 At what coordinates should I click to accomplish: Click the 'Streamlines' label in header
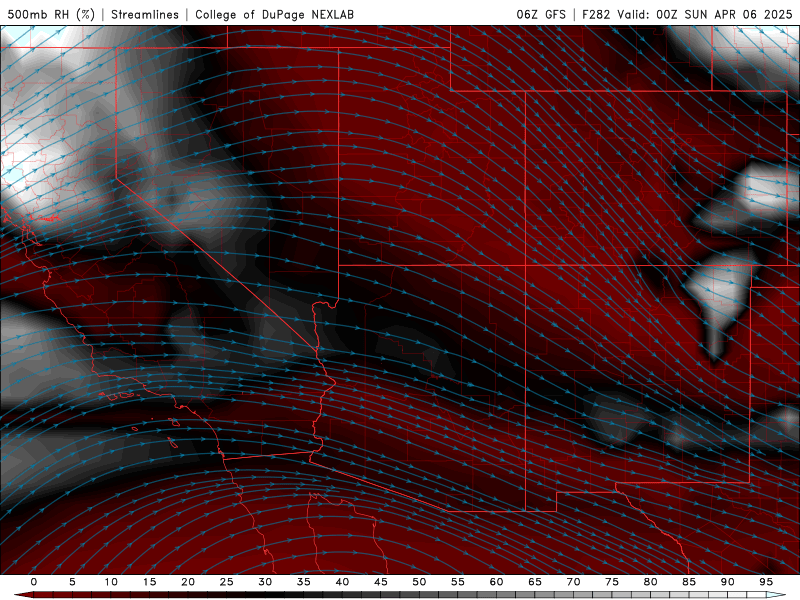point(145,14)
